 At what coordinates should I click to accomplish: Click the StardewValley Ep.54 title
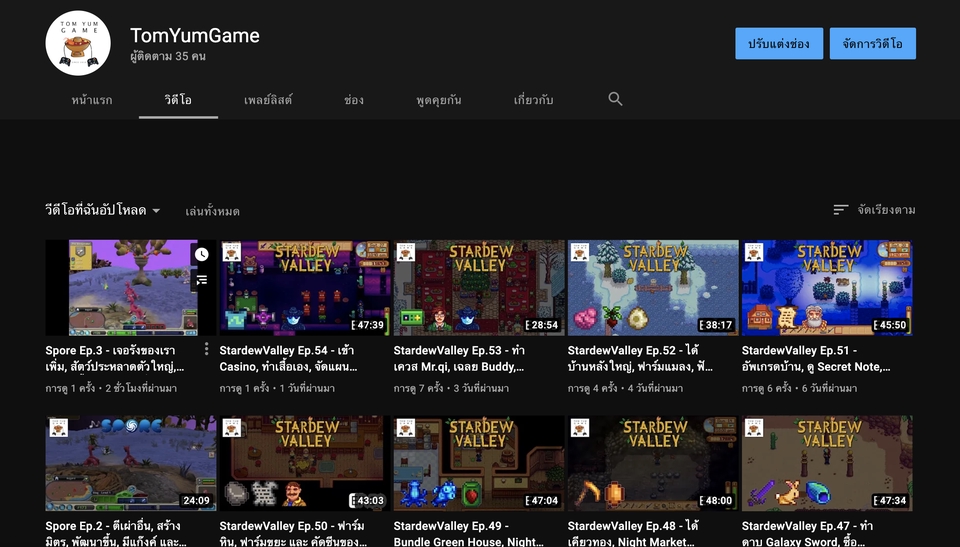[x=288, y=358]
